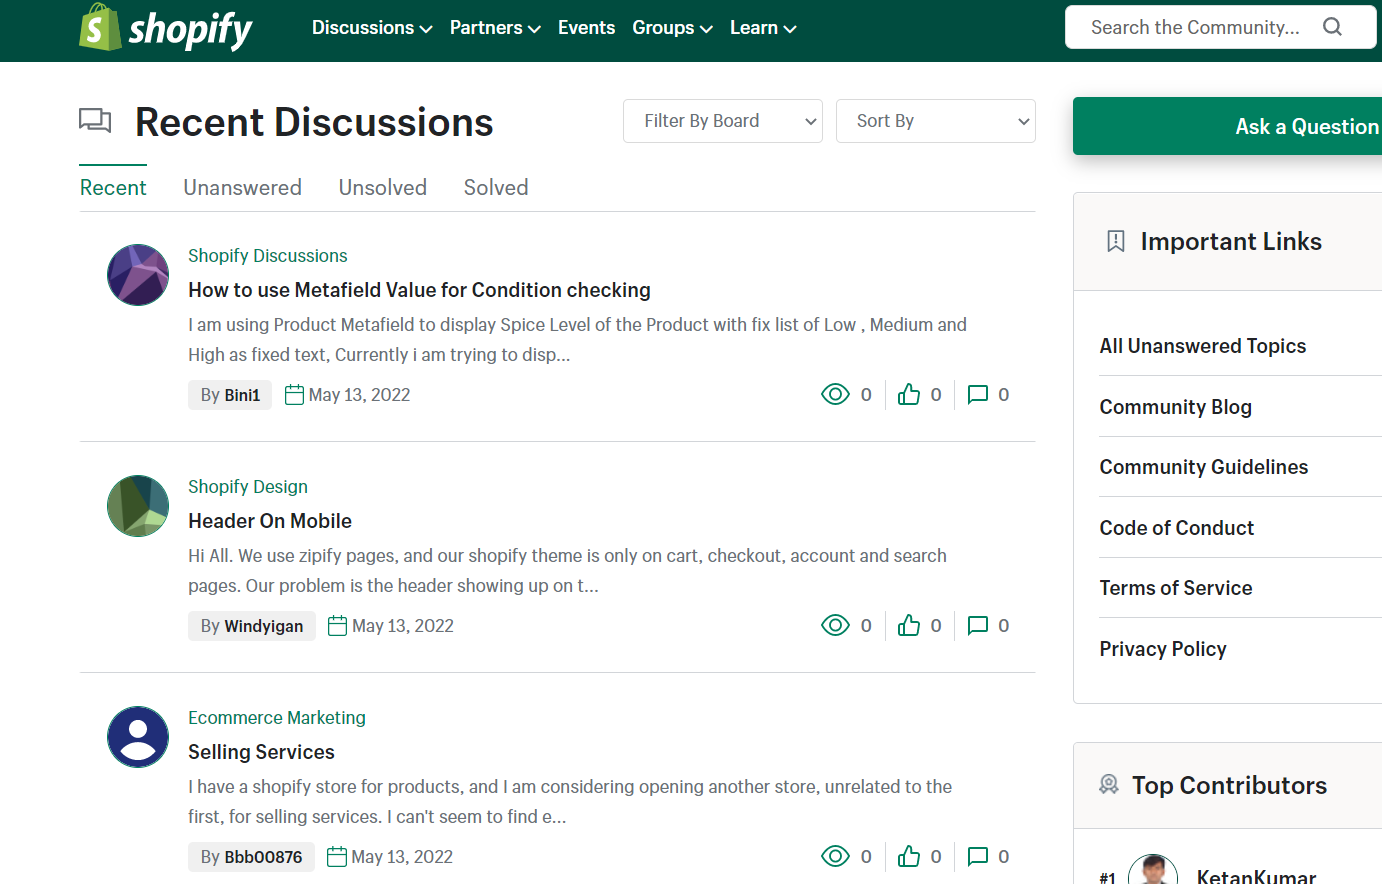
Task: Click views eye icon on Selling Services post
Action: click(835, 856)
